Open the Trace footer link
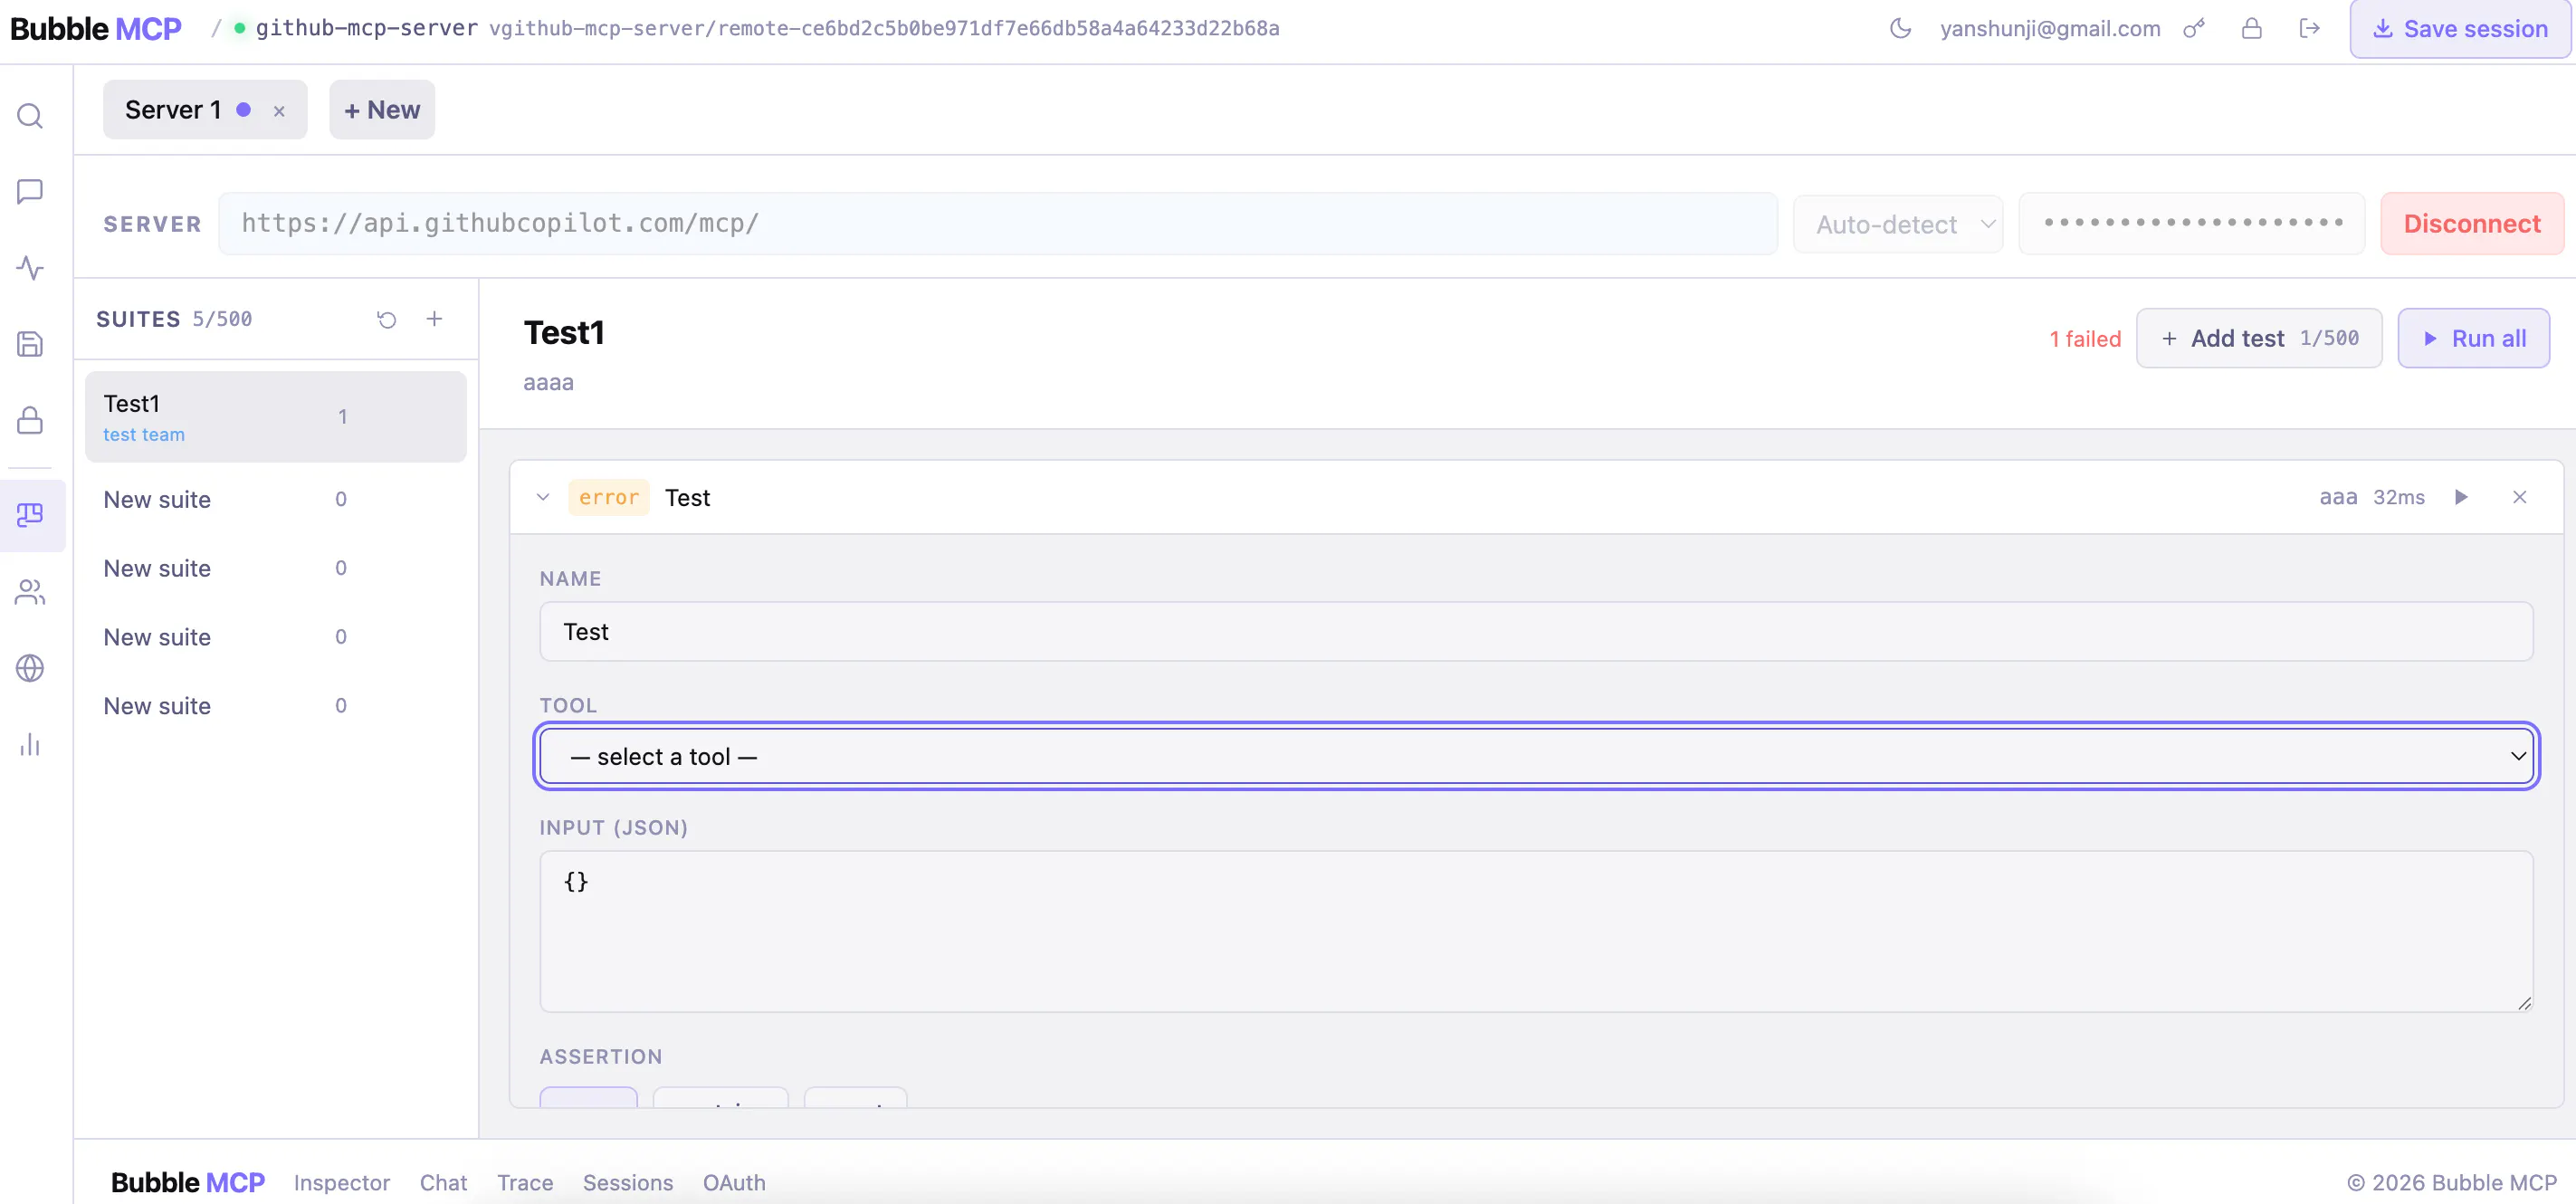Screen dimensions: 2576x1204 point(525,1182)
